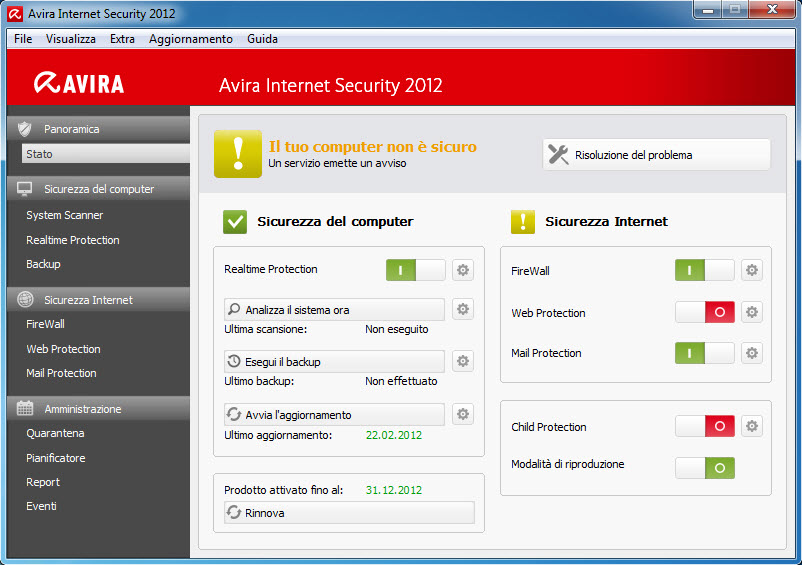Open System Scanner in sidebar
The width and height of the screenshot is (802, 565).
(64, 215)
